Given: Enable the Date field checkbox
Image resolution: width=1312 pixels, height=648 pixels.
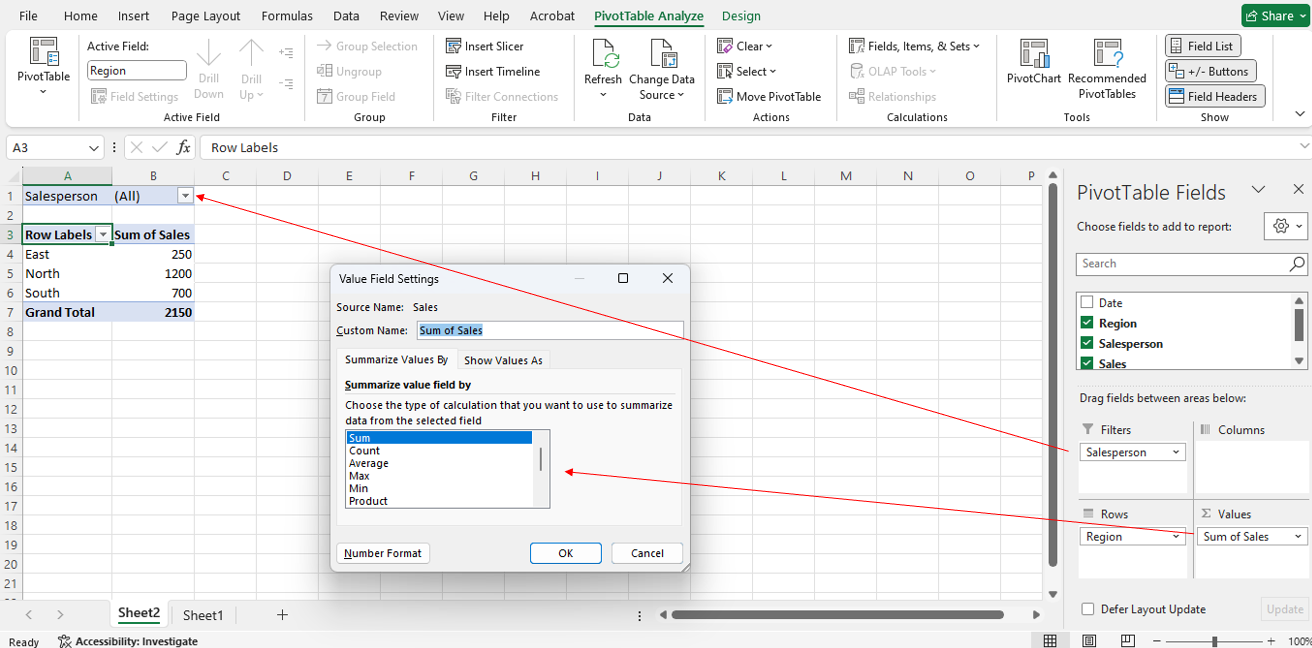Looking at the screenshot, I should (x=1086, y=302).
